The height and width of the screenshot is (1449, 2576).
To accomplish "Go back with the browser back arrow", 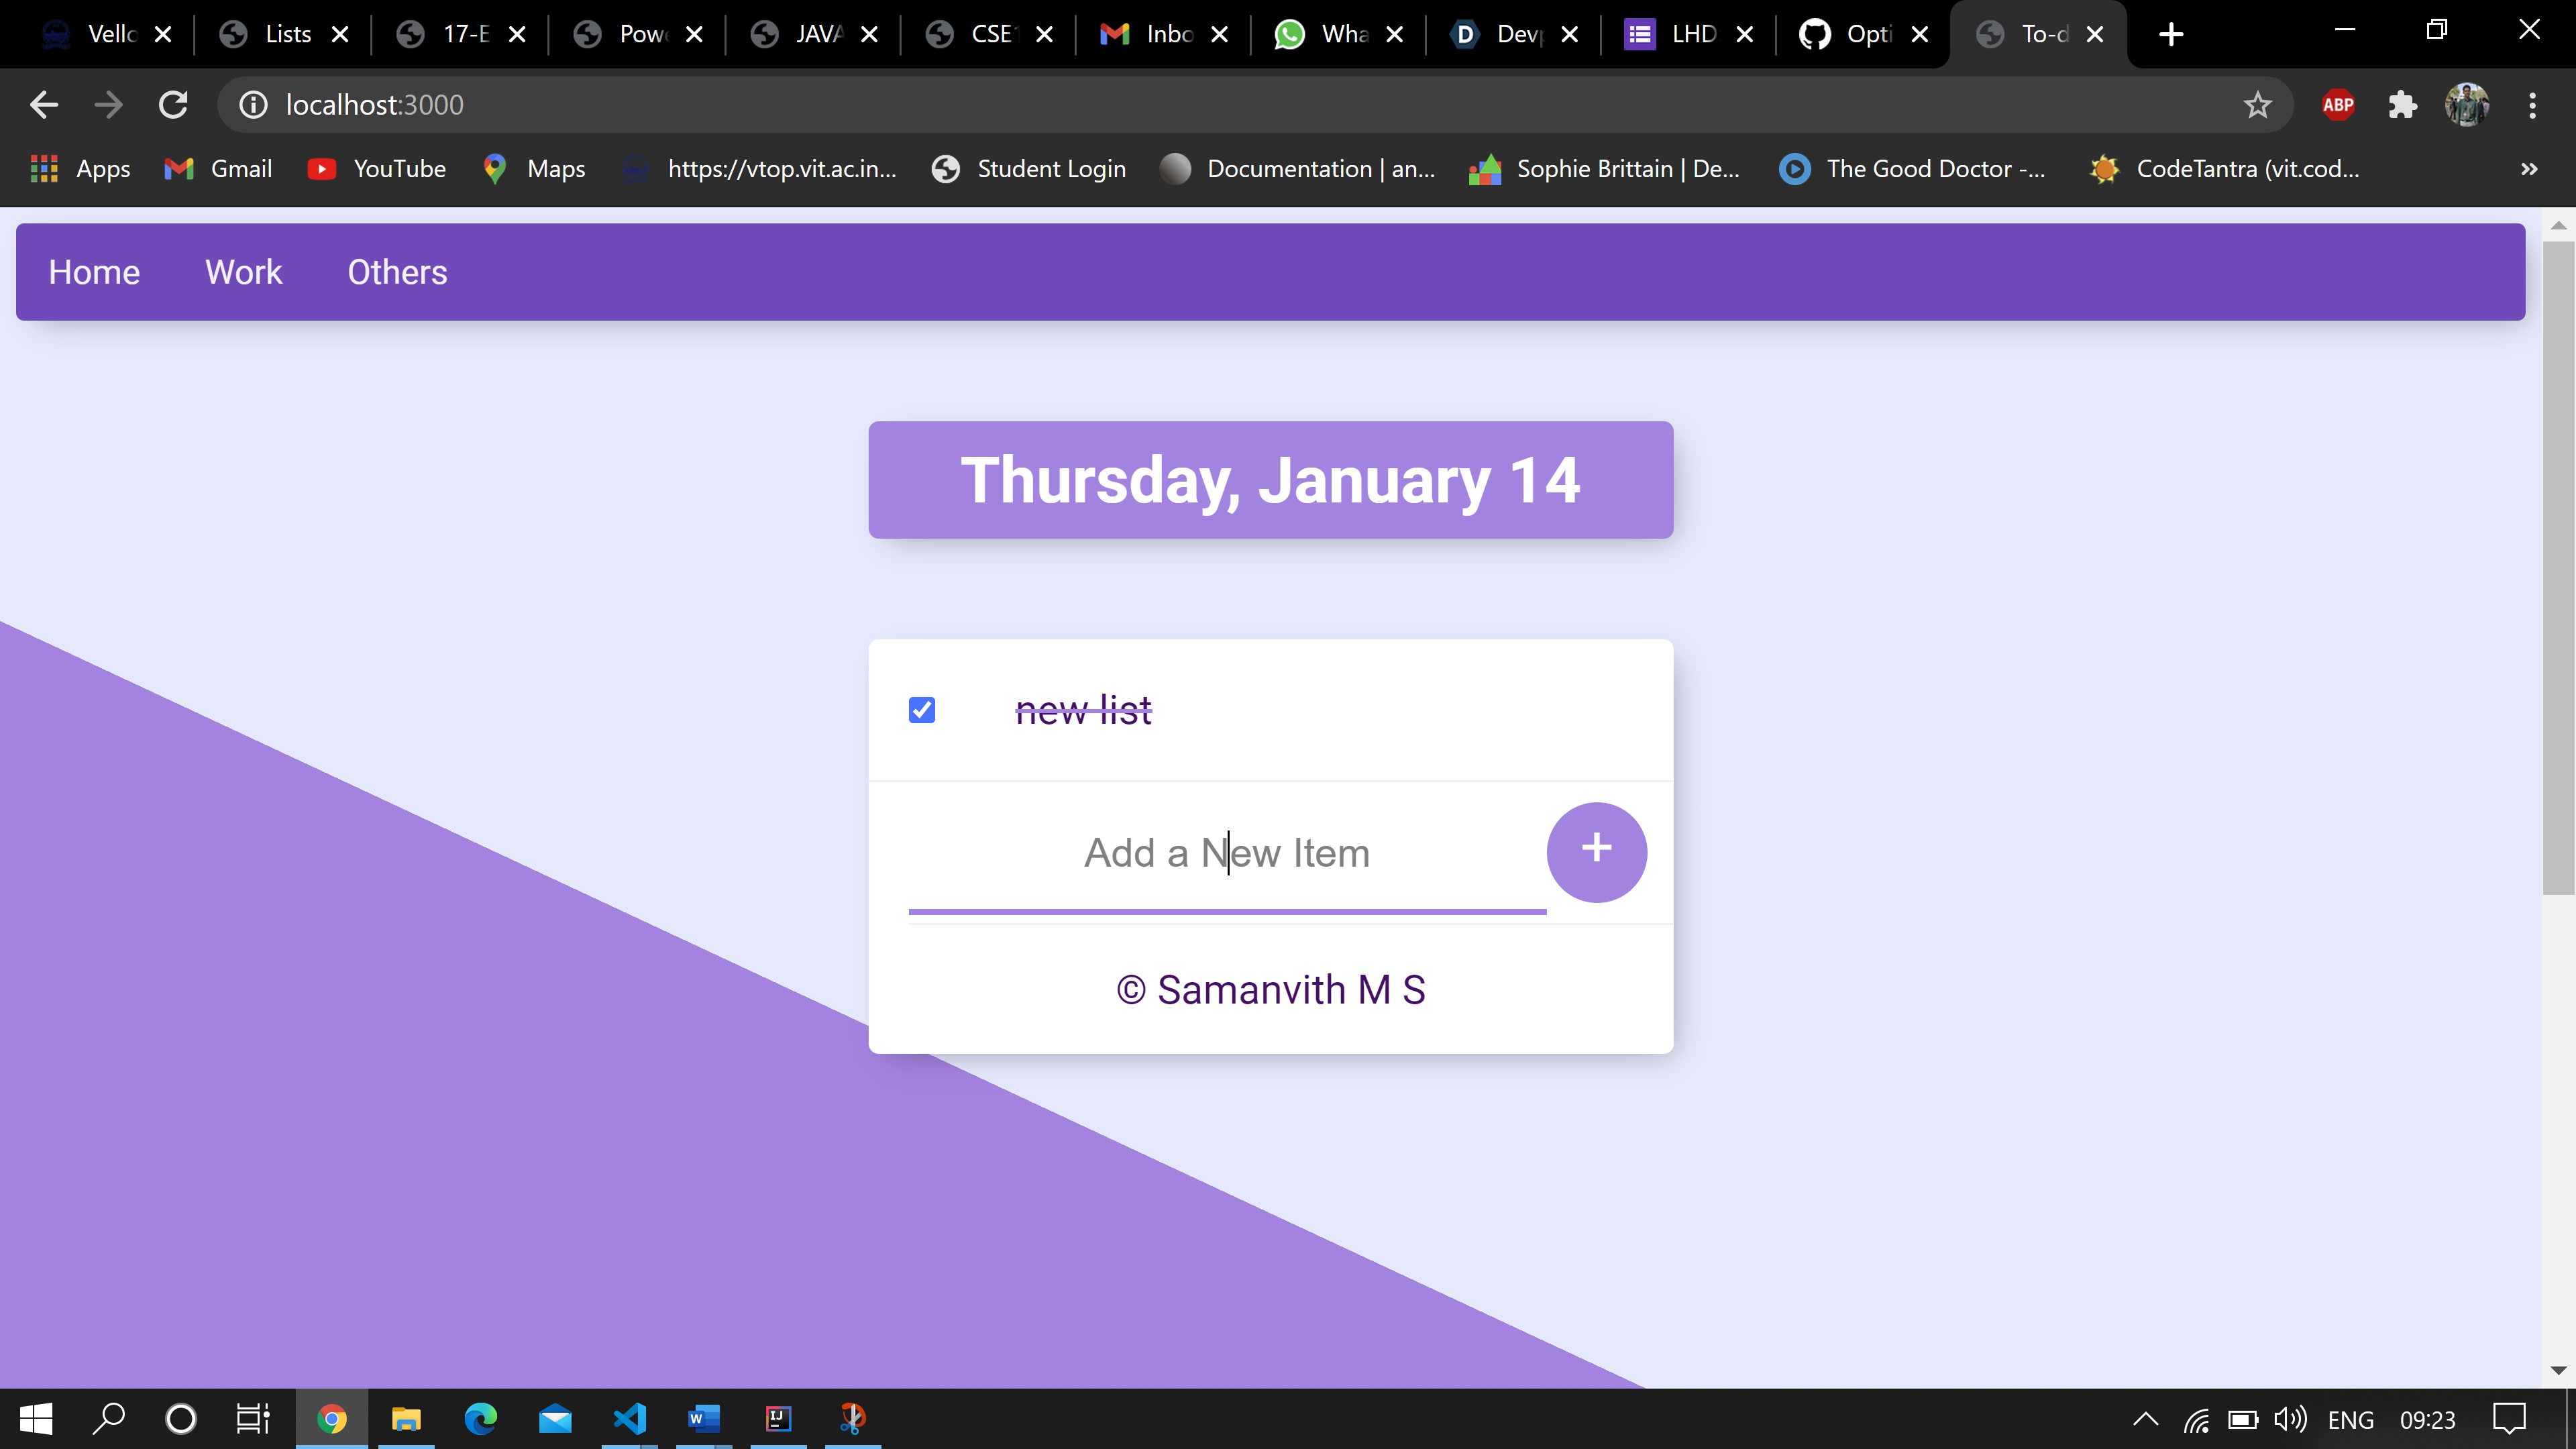I will (x=43, y=105).
